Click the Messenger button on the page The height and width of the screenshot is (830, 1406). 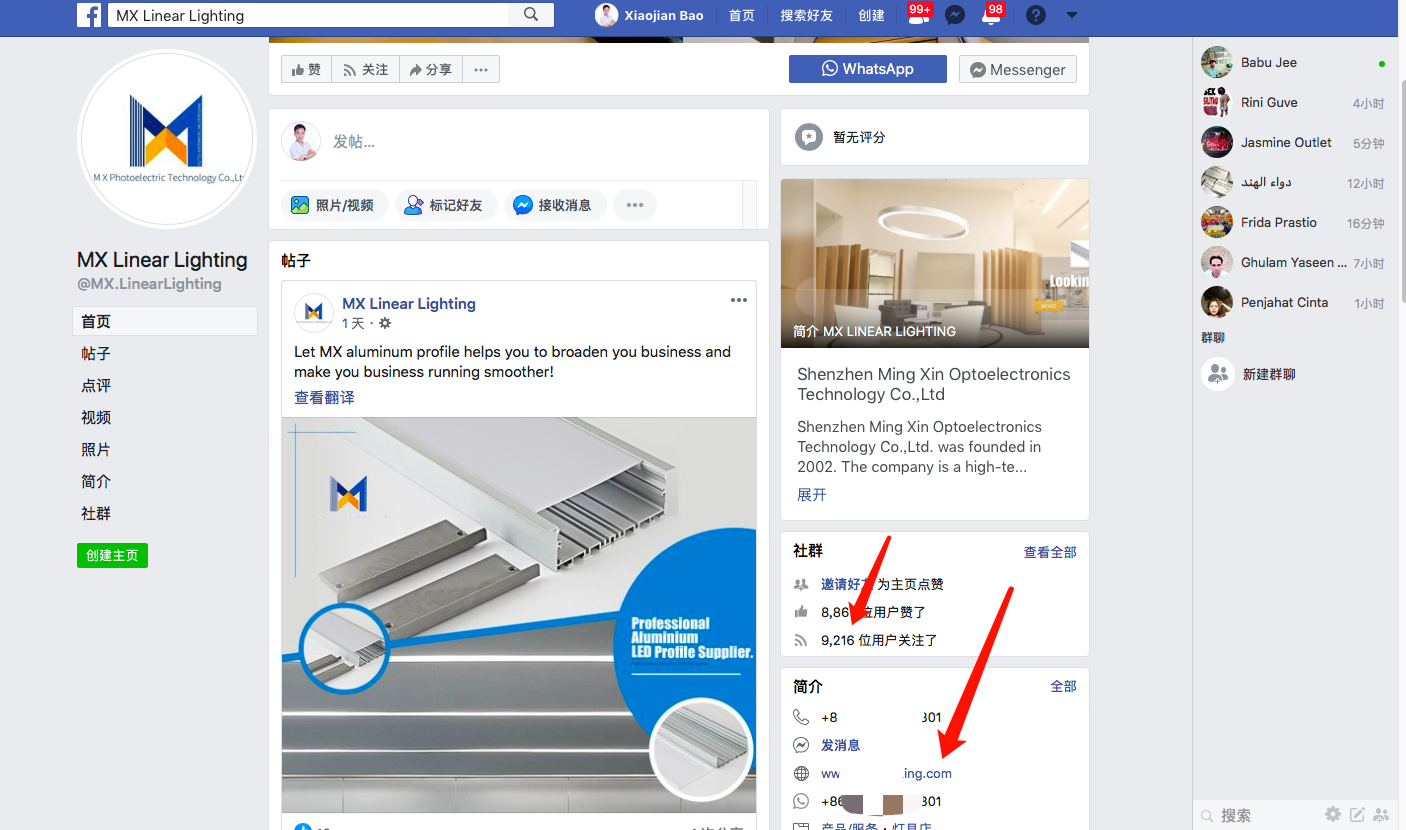pyautogui.click(x=1018, y=69)
